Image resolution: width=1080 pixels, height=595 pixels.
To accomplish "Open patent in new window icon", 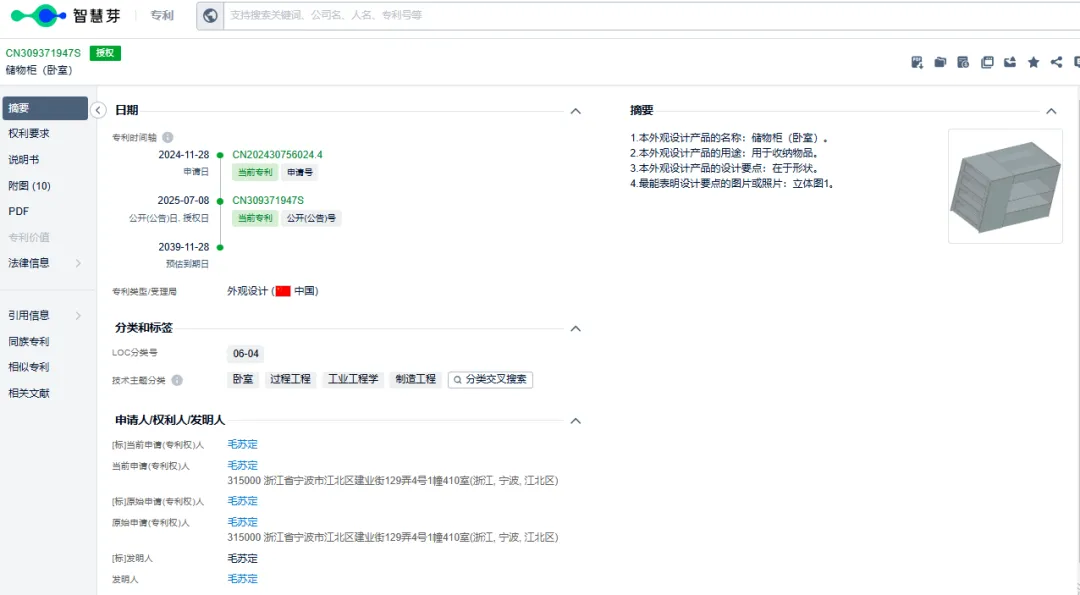I will (x=987, y=63).
